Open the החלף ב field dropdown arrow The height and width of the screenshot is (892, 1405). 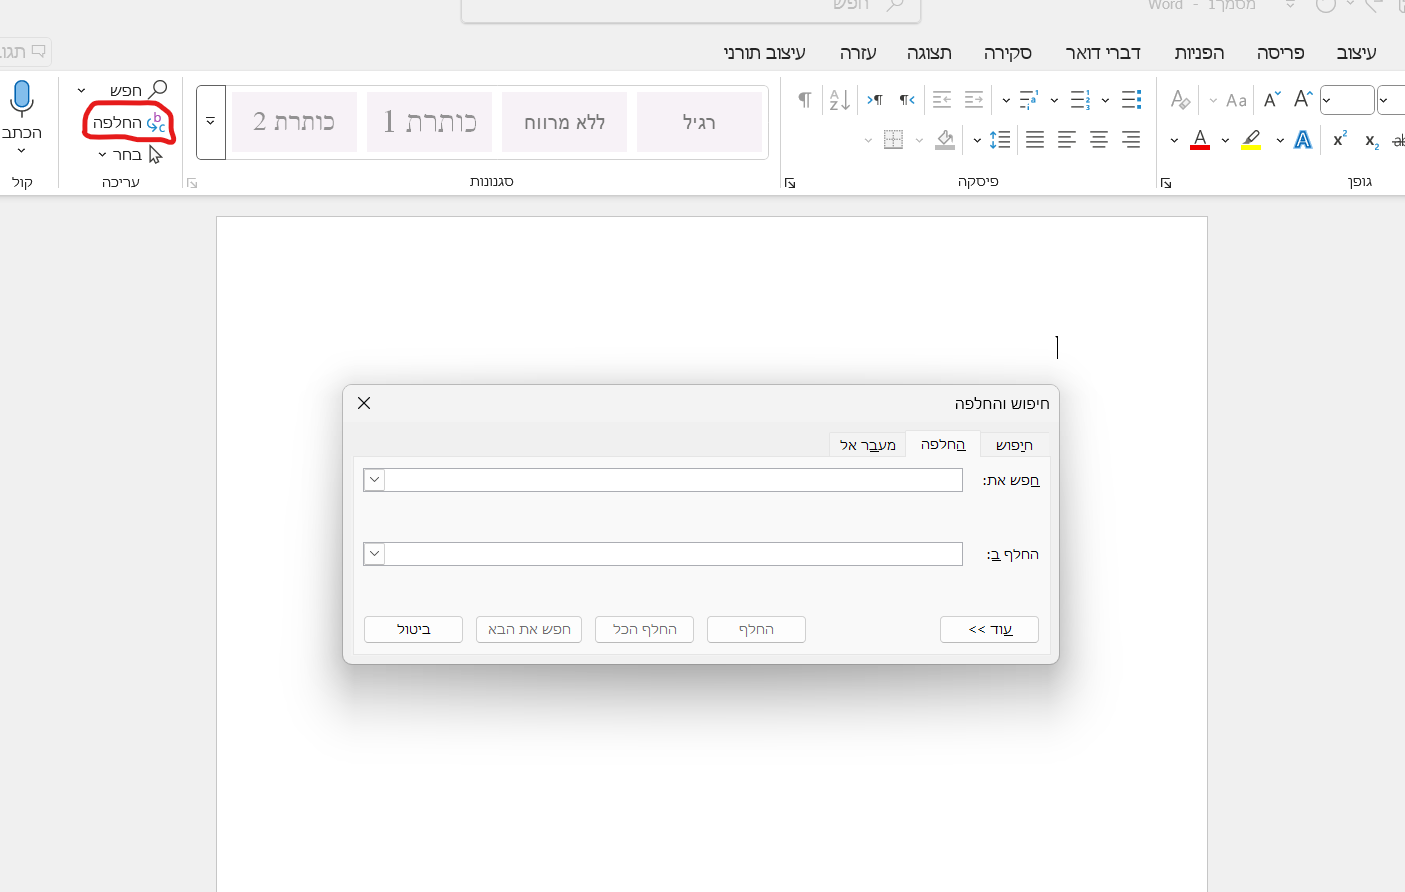tap(374, 554)
